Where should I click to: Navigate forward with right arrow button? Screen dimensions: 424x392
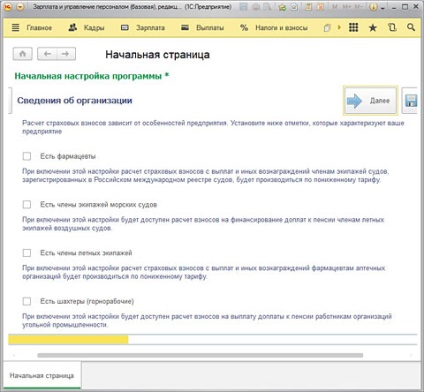(x=66, y=54)
